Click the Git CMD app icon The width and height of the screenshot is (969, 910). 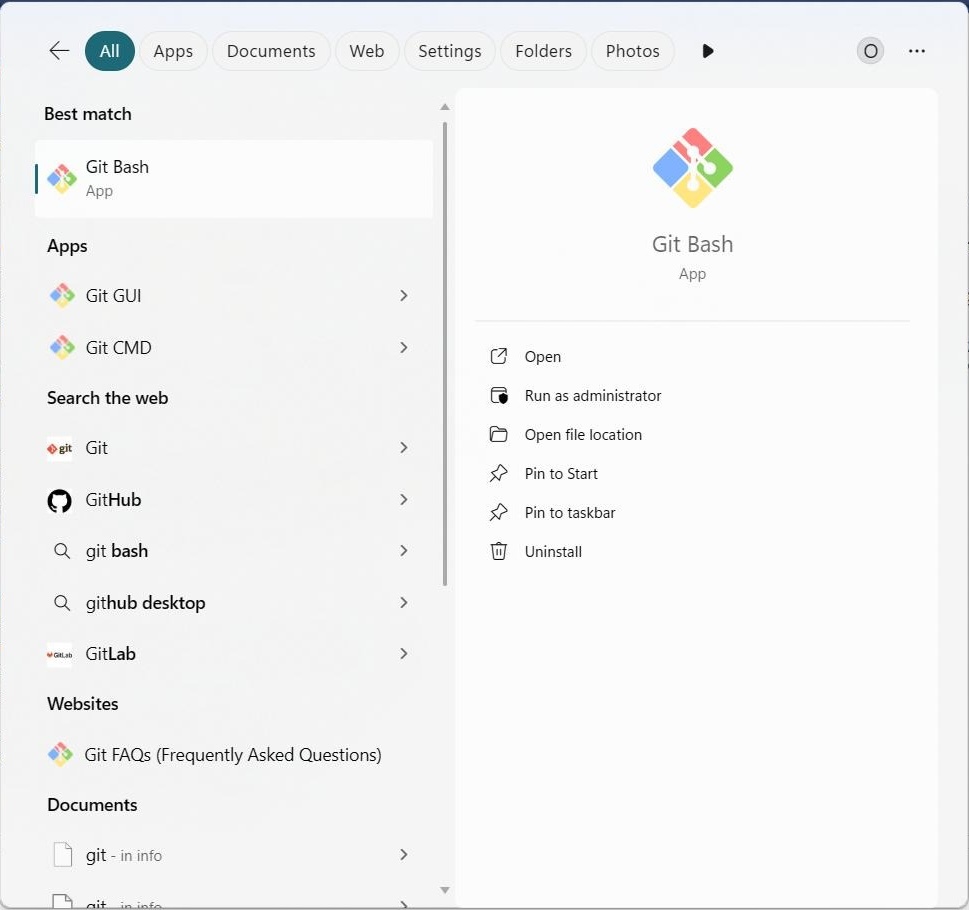62,348
